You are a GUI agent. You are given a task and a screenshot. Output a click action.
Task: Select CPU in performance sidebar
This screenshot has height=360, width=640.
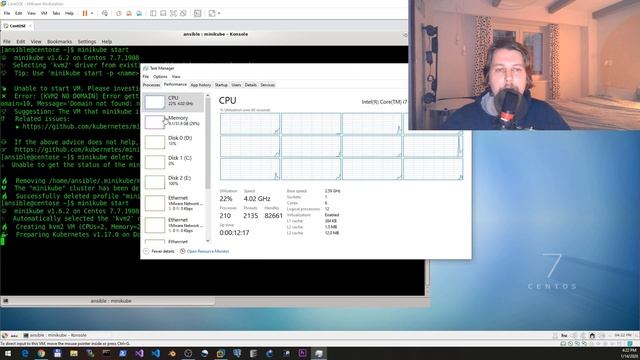point(173,102)
